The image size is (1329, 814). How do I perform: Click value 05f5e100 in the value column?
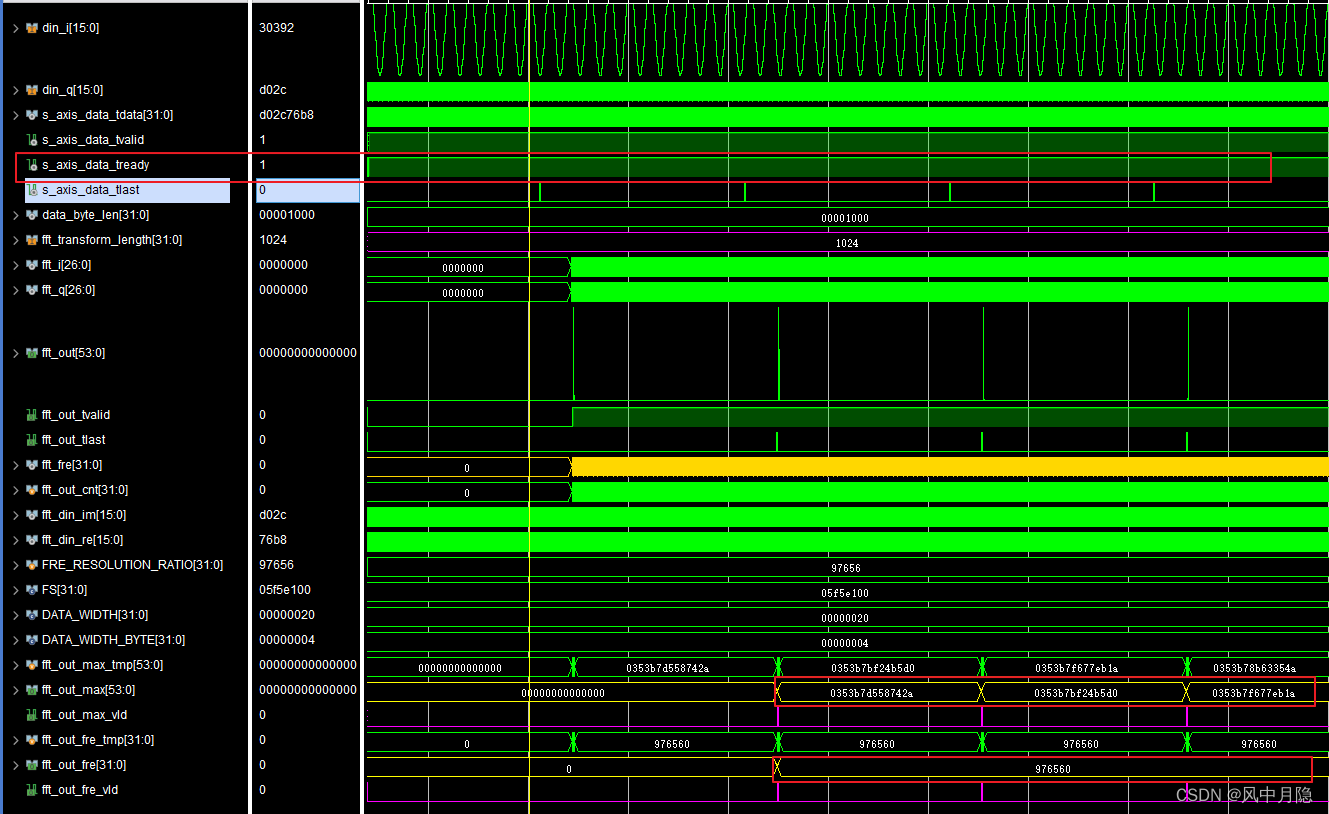(286, 590)
